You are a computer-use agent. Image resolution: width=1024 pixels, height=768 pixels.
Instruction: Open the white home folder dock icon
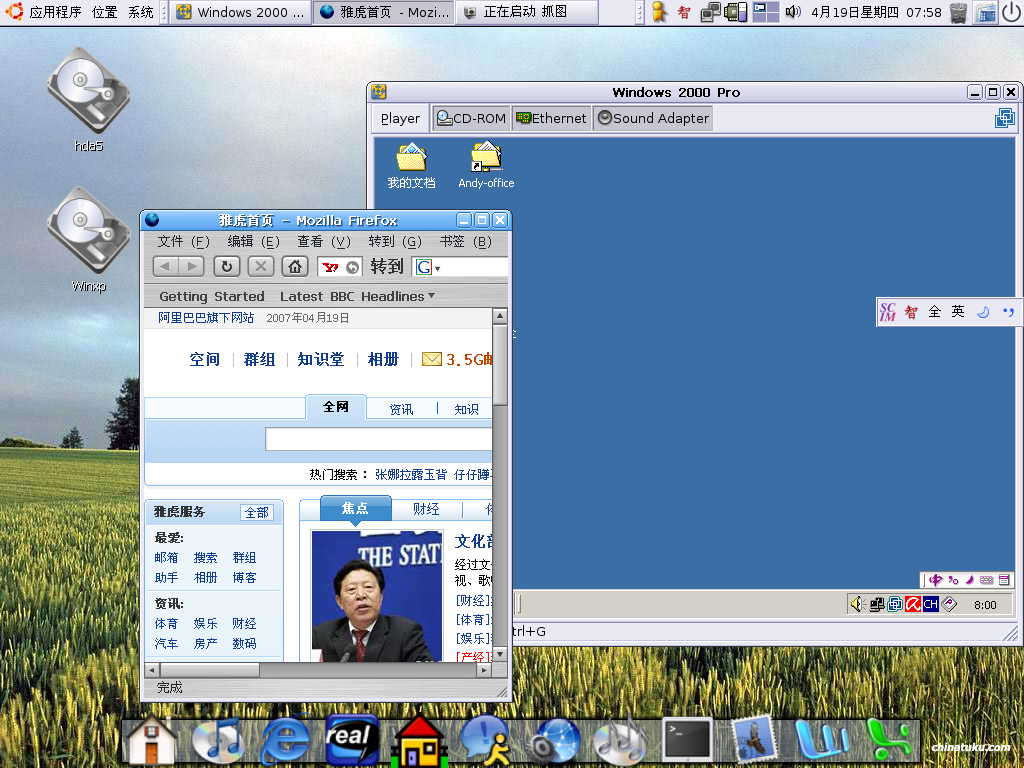click(x=152, y=741)
